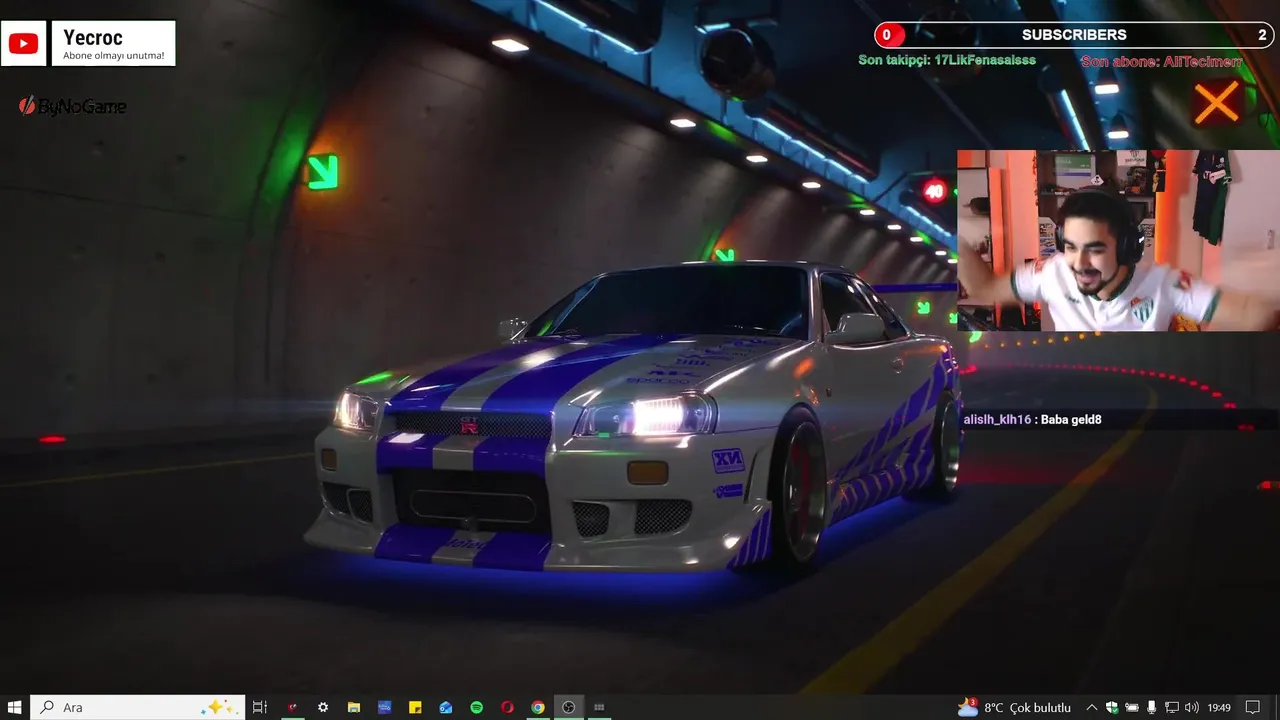Image resolution: width=1280 pixels, height=720 pixels.
Task: Open Windows Security shield in tray
Action: tap(1111, 707)
